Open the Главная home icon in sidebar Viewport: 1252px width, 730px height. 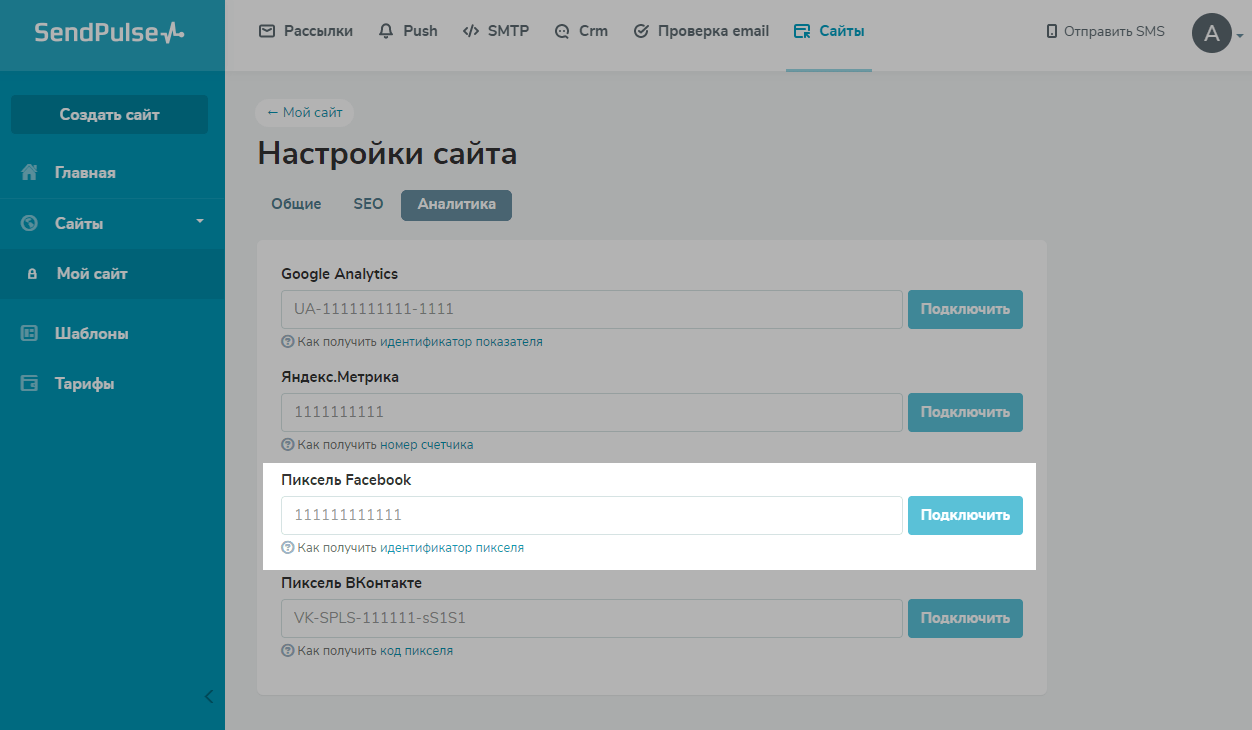[x=30, y=173]
